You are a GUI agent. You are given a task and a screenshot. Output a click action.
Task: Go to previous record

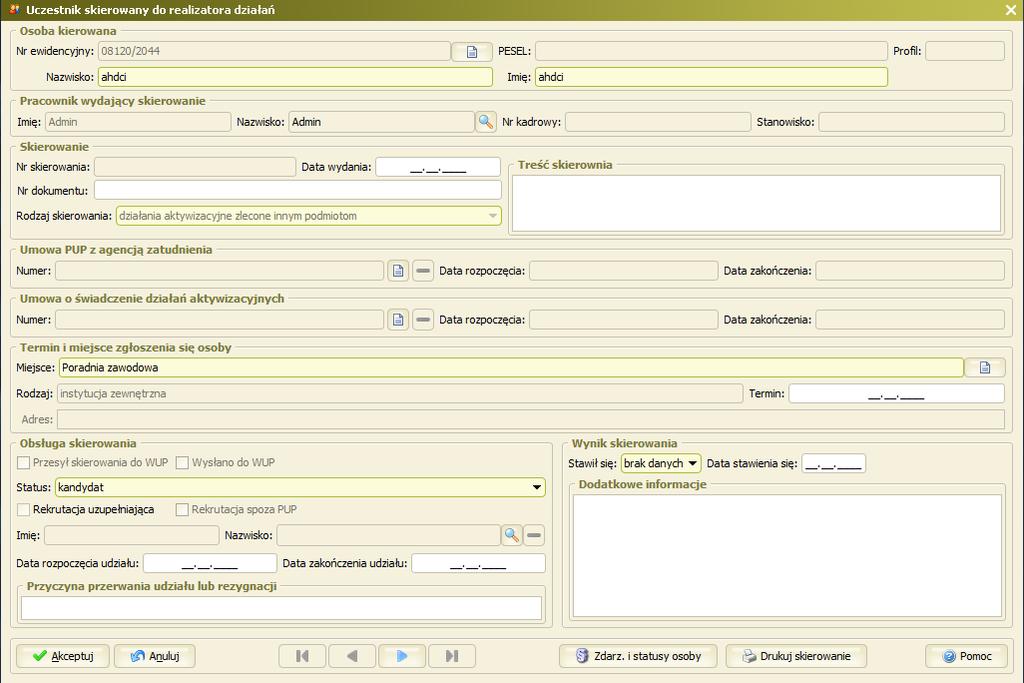pos(352,656)
